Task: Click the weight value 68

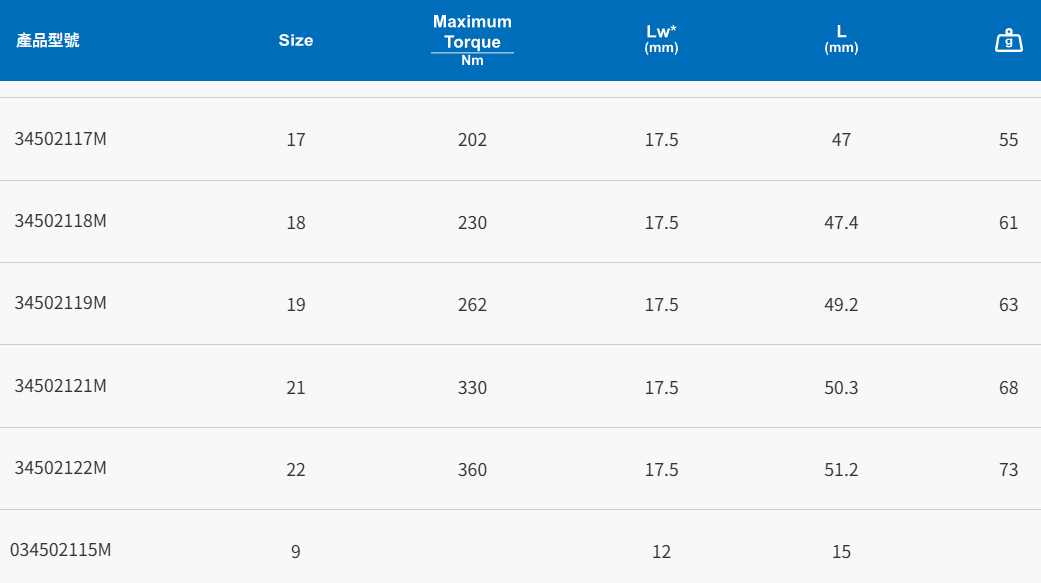Action: 1008,387
